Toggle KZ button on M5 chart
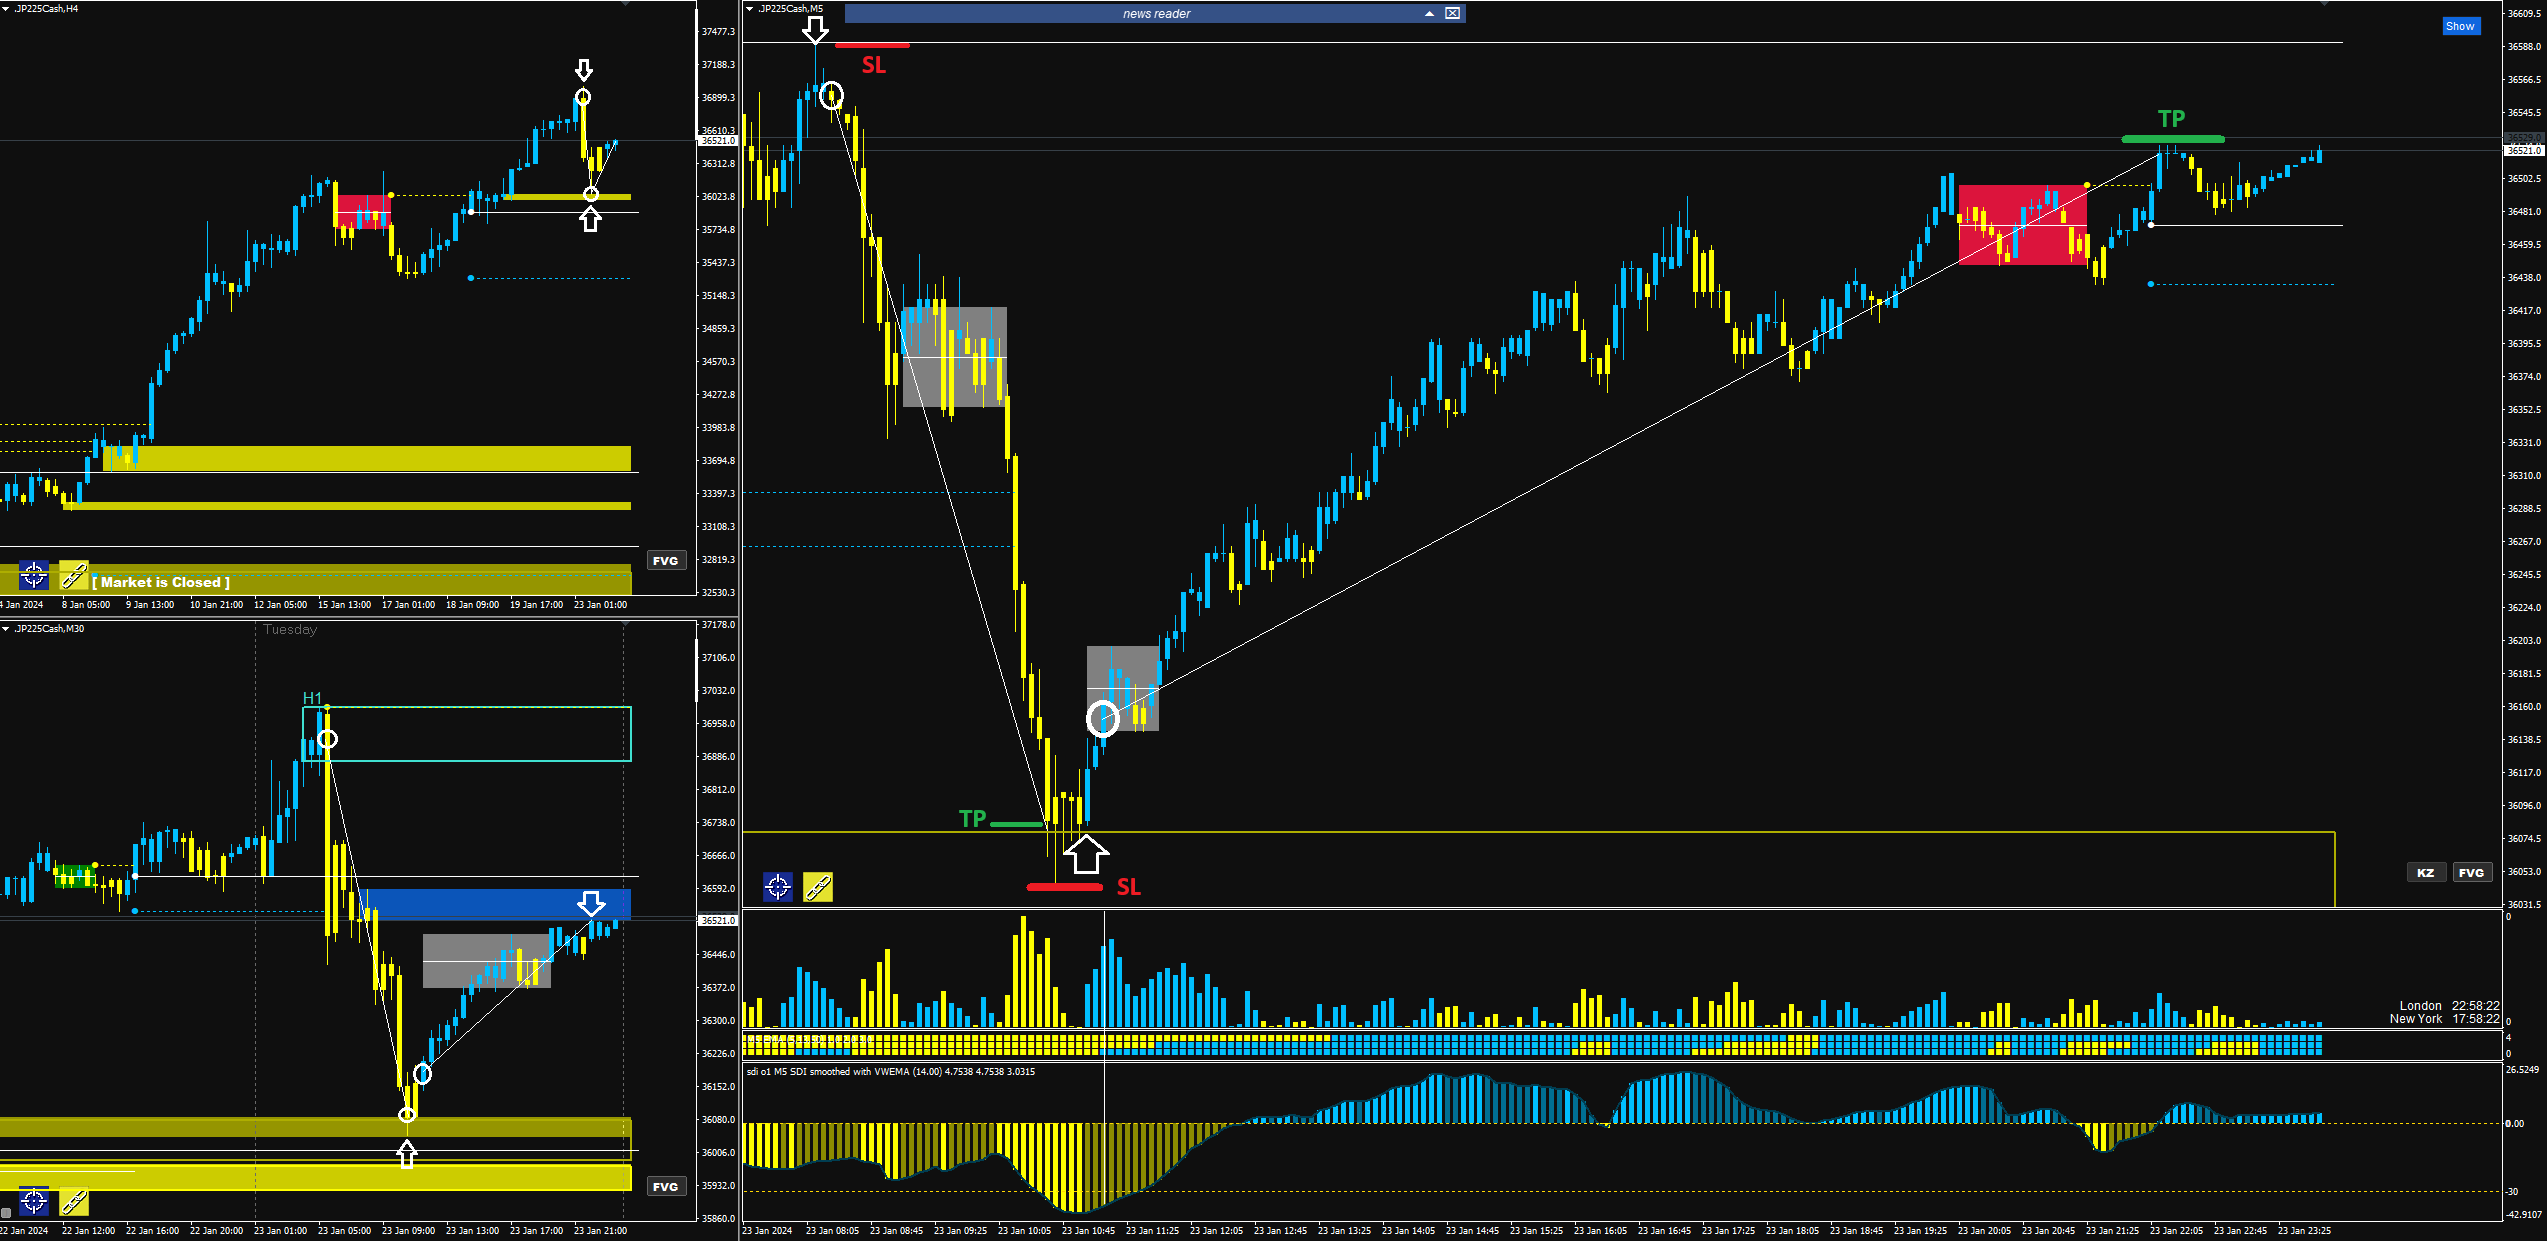Screen dimensions: 2547x1241 2425,873
